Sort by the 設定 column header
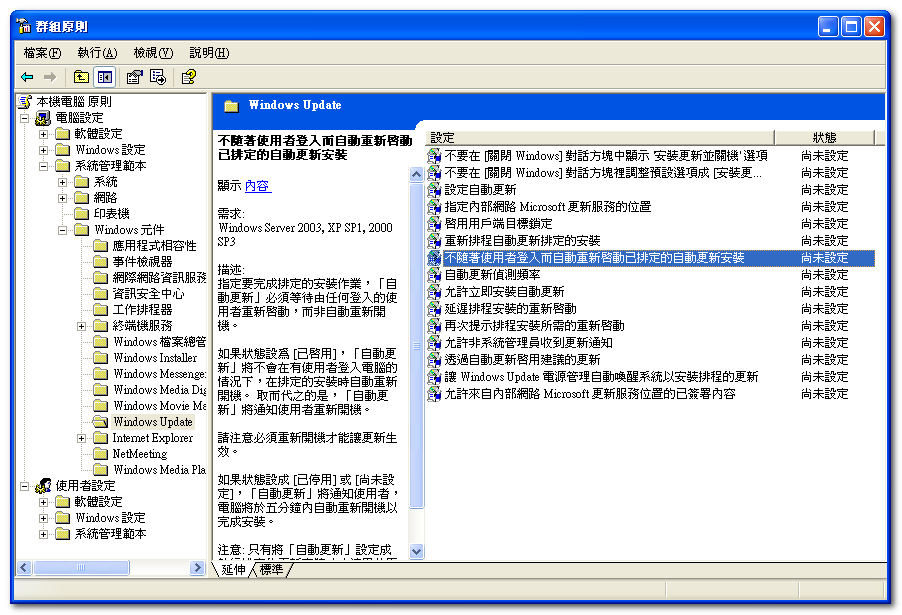Viewport: 902px width, 615px height. (x=600, y=137)
